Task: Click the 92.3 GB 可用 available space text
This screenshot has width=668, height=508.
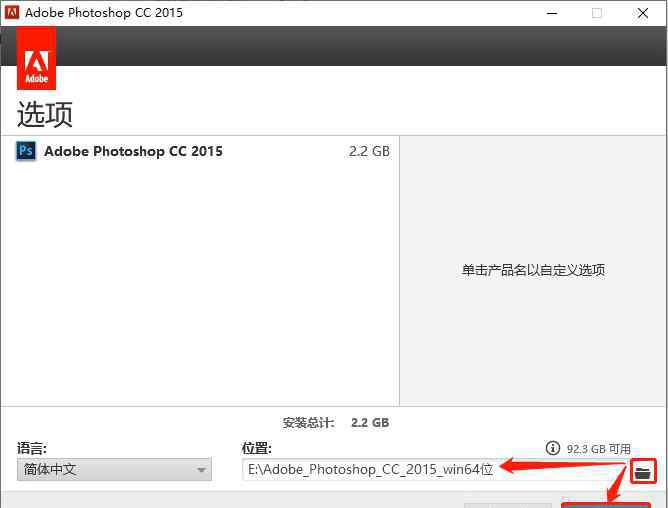Action: [599, 449]
